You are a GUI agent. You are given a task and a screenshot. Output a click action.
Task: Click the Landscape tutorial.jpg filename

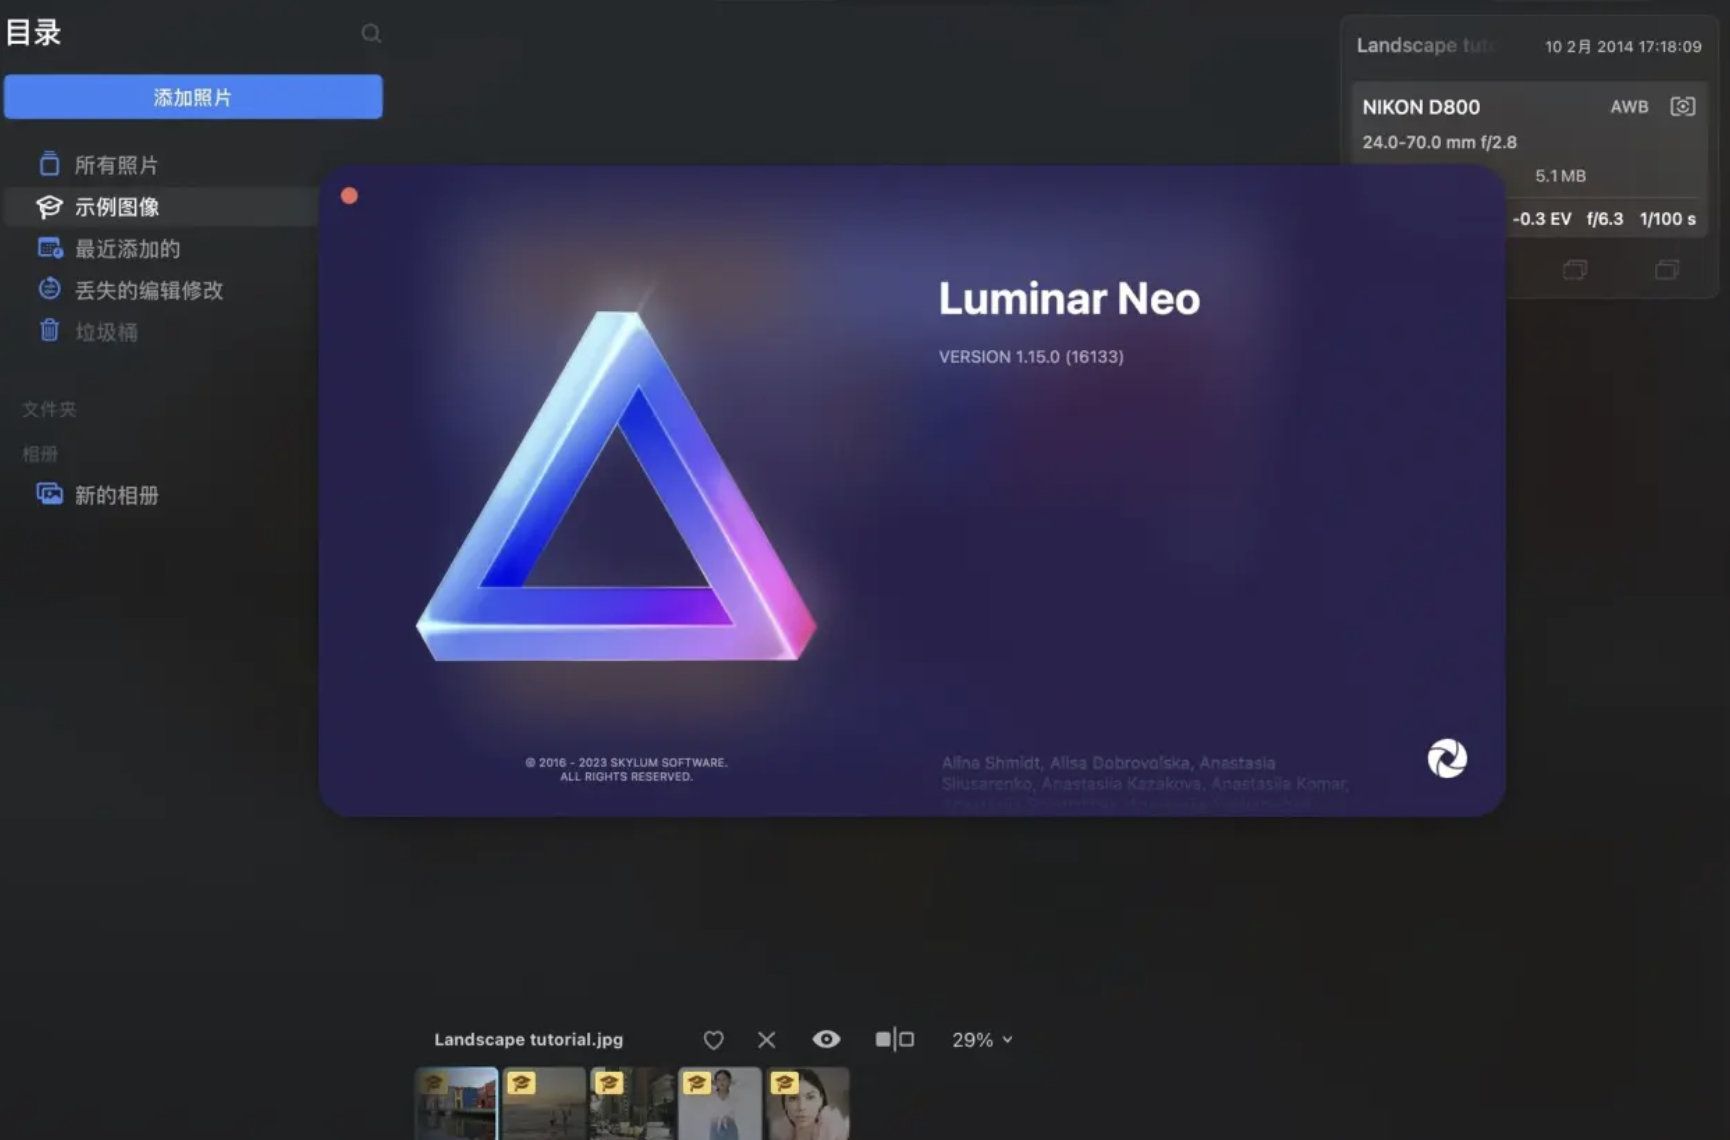point(527,1039)
